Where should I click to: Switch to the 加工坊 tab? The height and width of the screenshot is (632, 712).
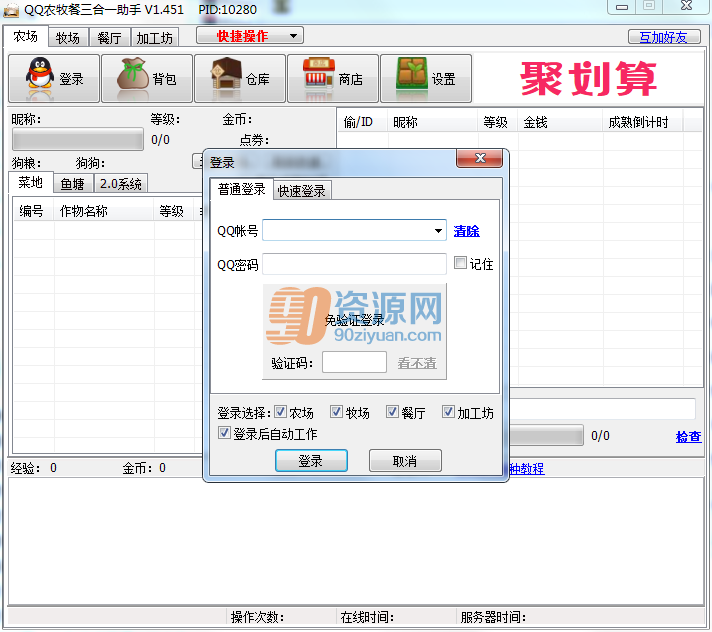pos(154,38)
